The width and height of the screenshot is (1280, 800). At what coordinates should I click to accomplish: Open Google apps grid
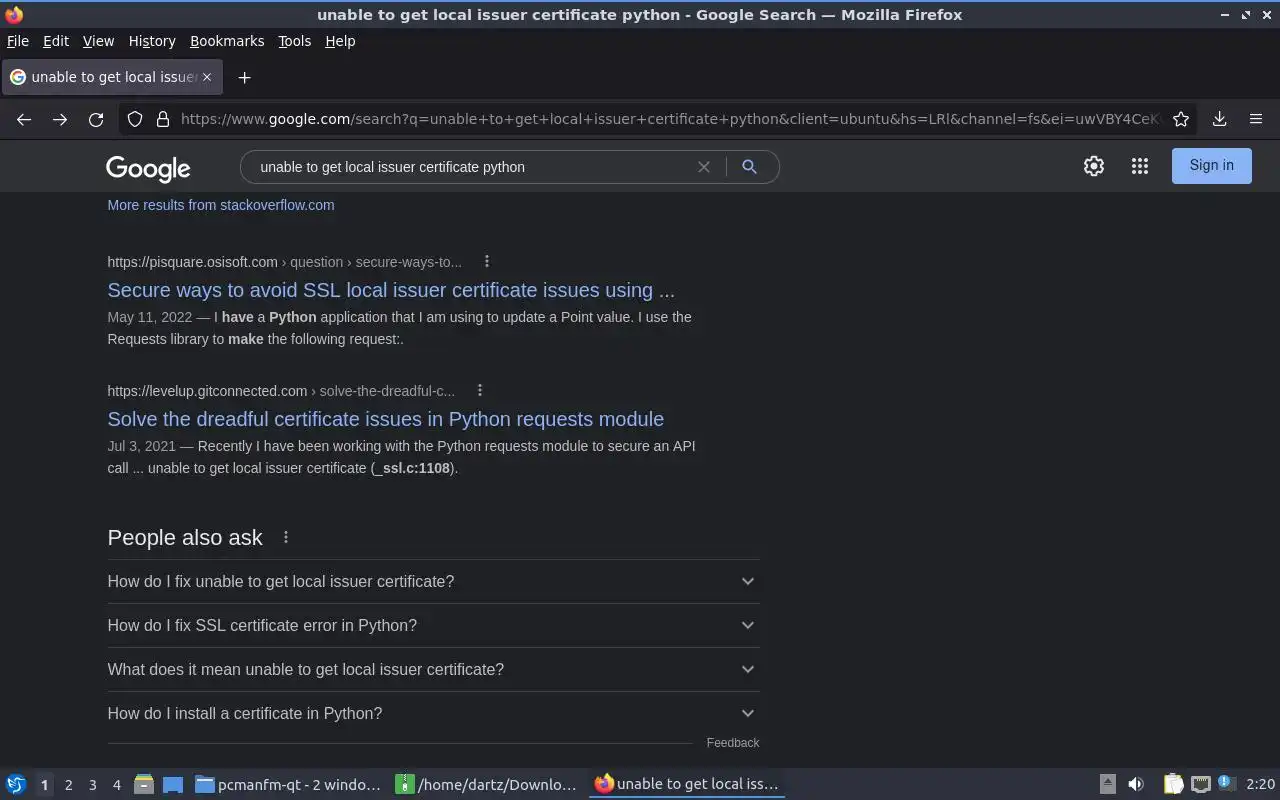tap(1140, 166)
